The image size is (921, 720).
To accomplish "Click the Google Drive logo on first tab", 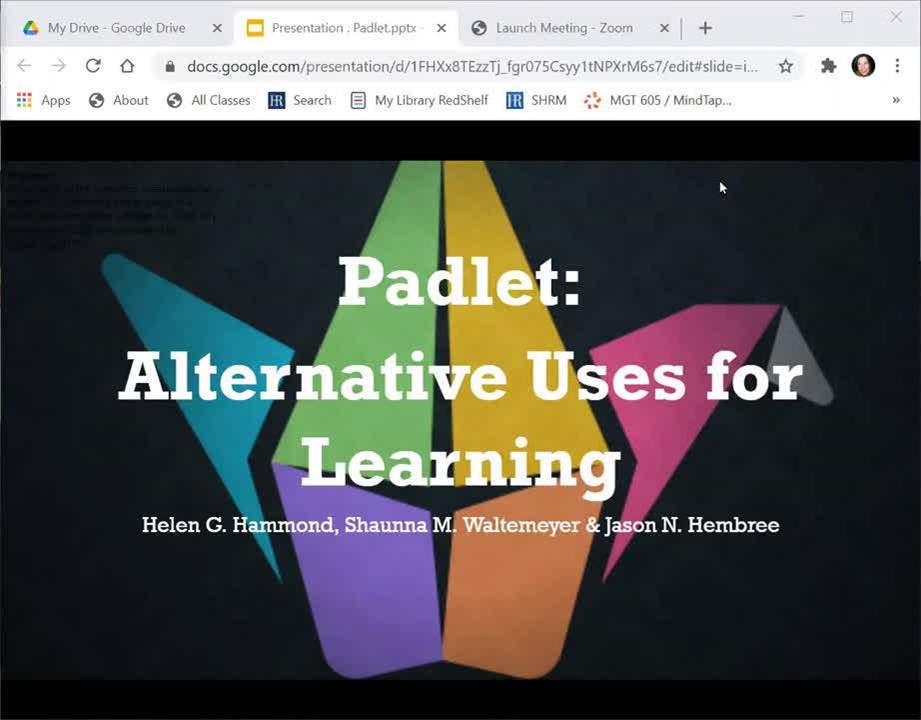I will pos(31,28).
